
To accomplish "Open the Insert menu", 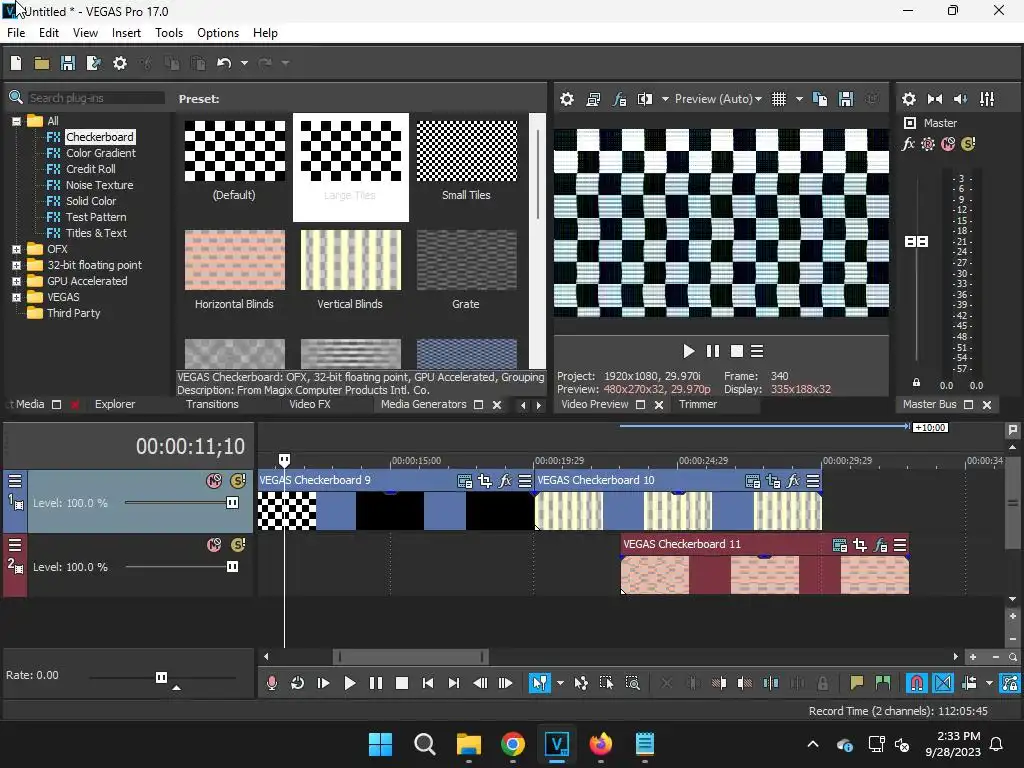I will pos(126,33).
